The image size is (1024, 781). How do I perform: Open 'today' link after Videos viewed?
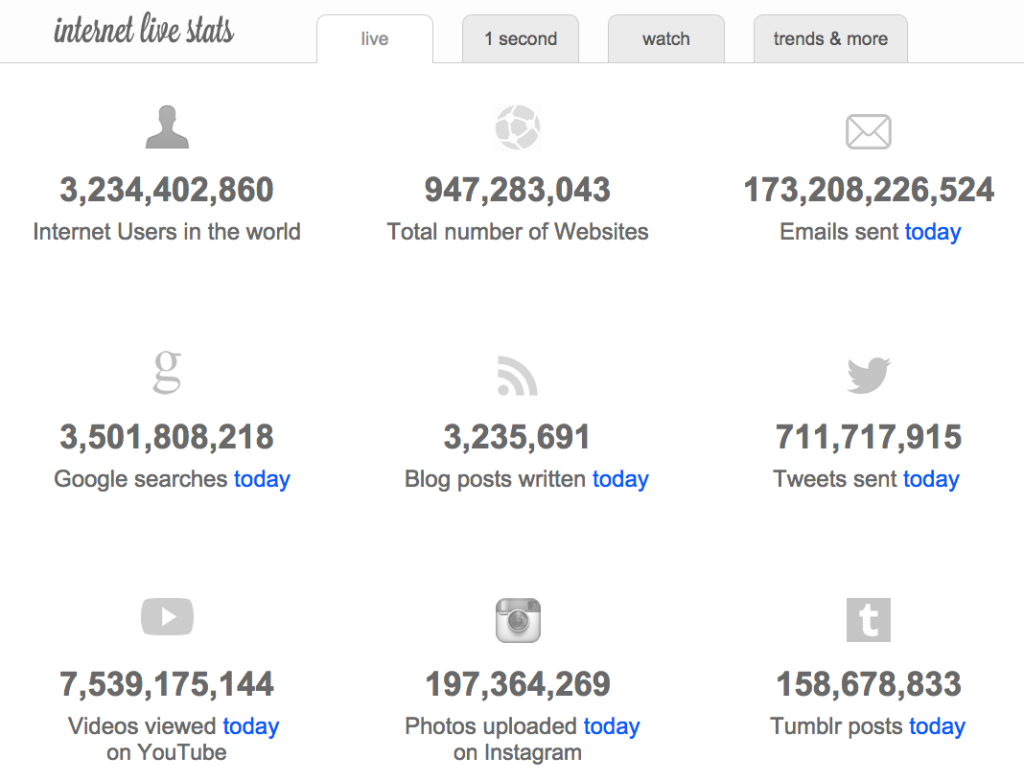[x=251, y=726]
